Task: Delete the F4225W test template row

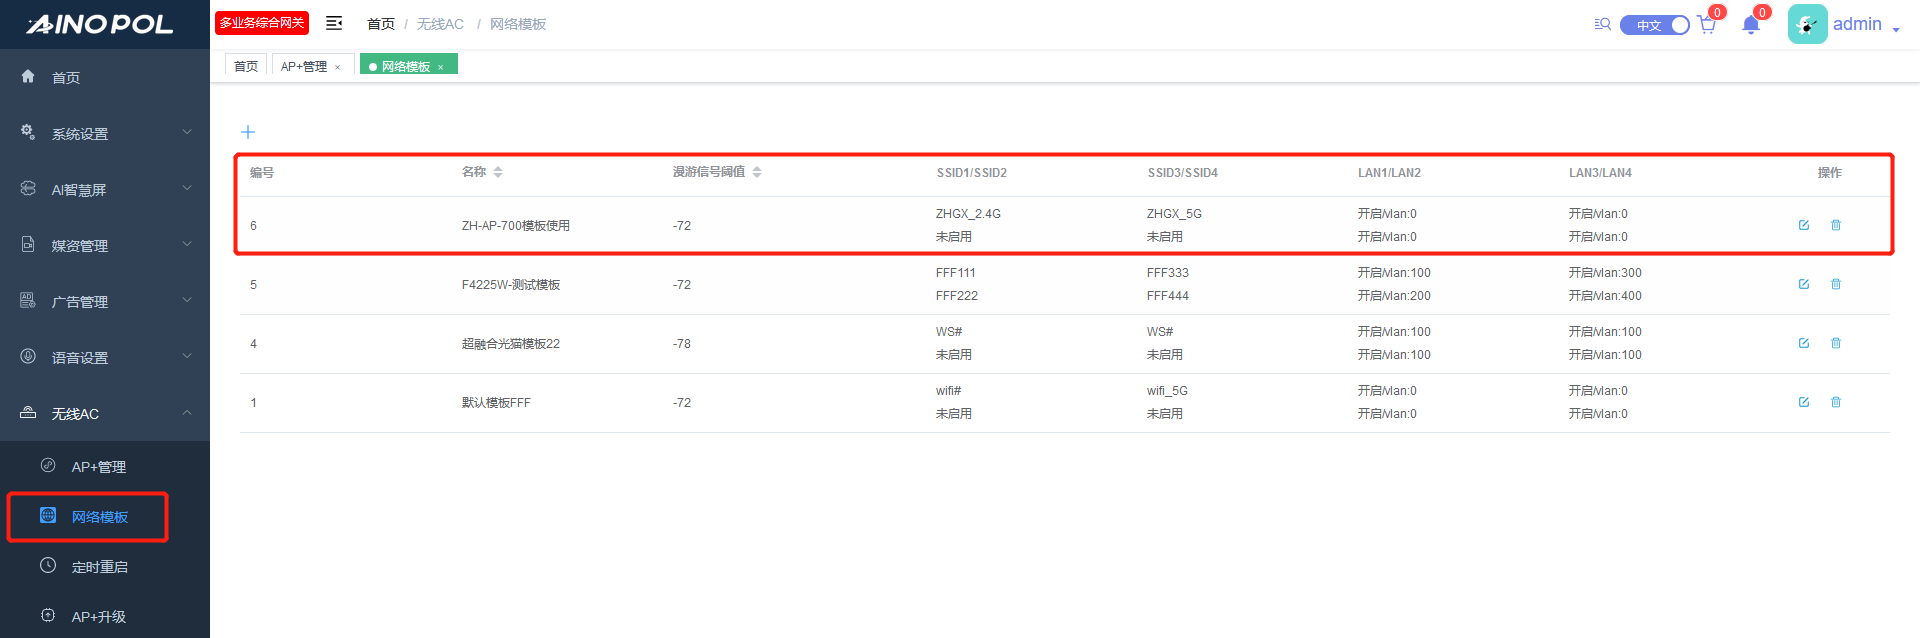Action: coord(1836,284)
